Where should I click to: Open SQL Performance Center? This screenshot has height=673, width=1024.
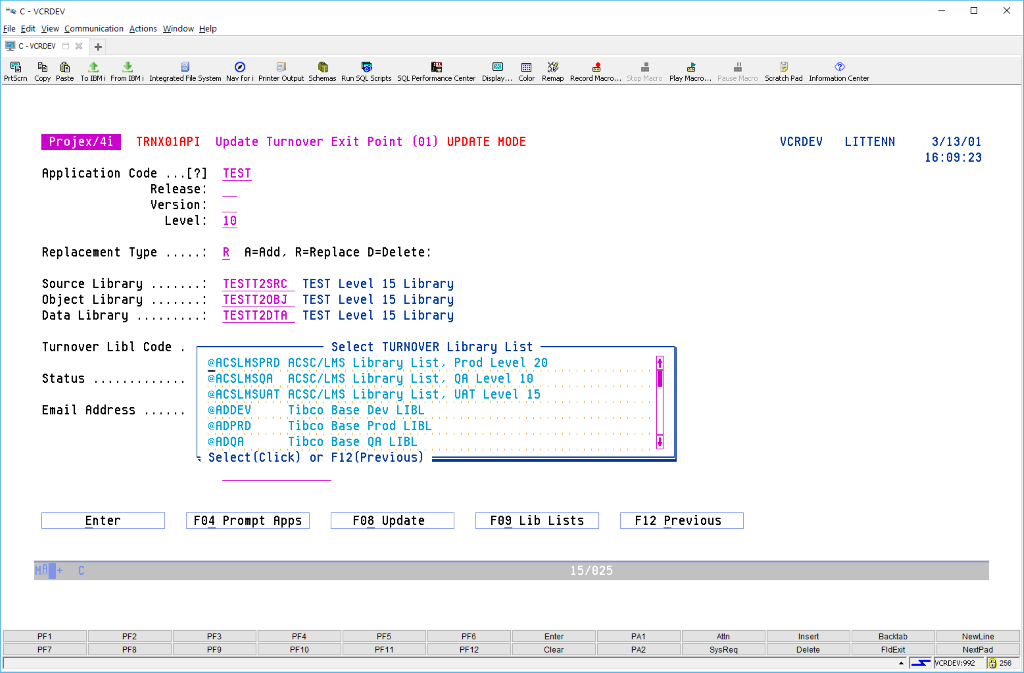pyautogui.click(x=436, y=71)
